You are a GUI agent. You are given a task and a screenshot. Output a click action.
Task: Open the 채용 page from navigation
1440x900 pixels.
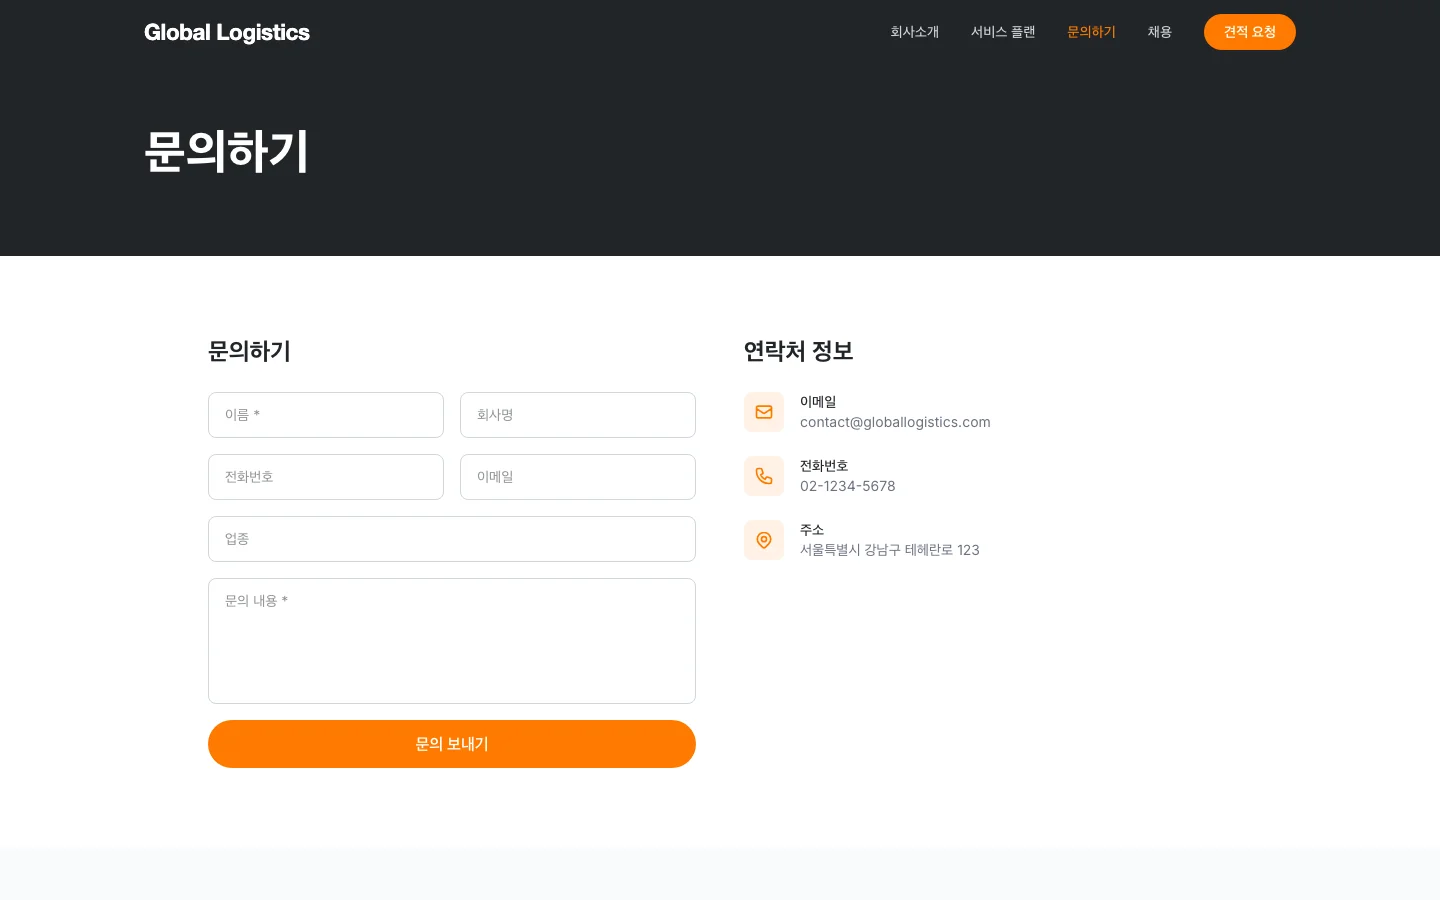[1160, 32]
